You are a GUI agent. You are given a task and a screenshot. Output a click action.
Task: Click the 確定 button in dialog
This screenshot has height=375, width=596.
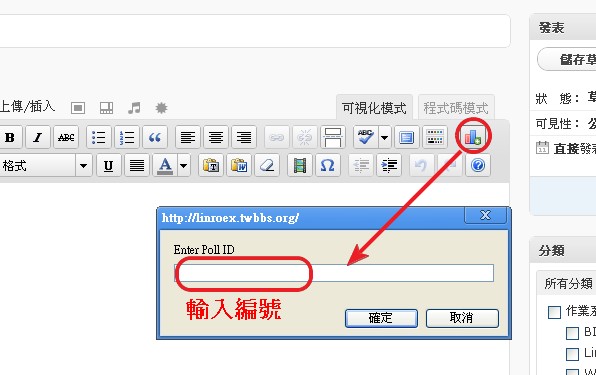(381, 318)
